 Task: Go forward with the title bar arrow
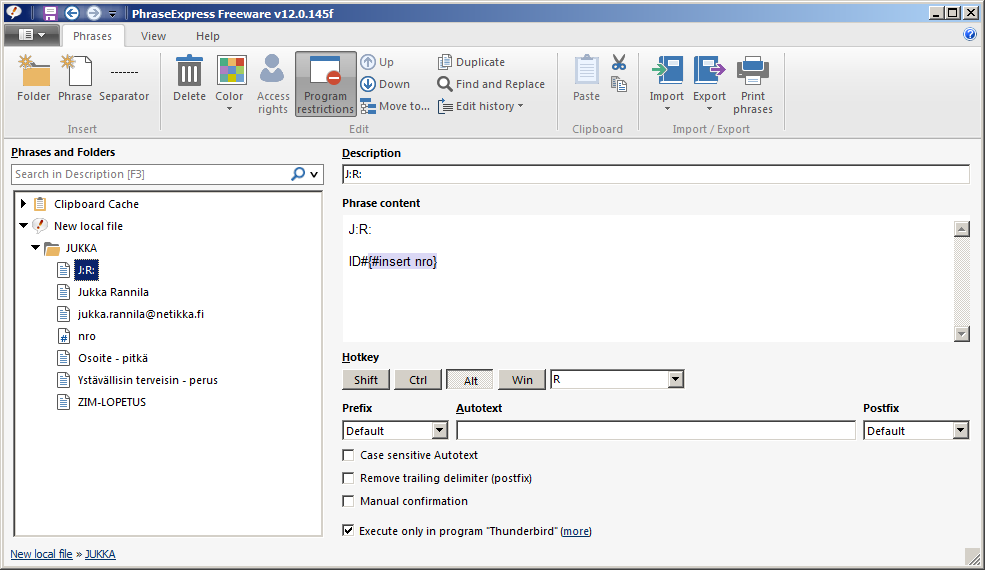point(93,13)
